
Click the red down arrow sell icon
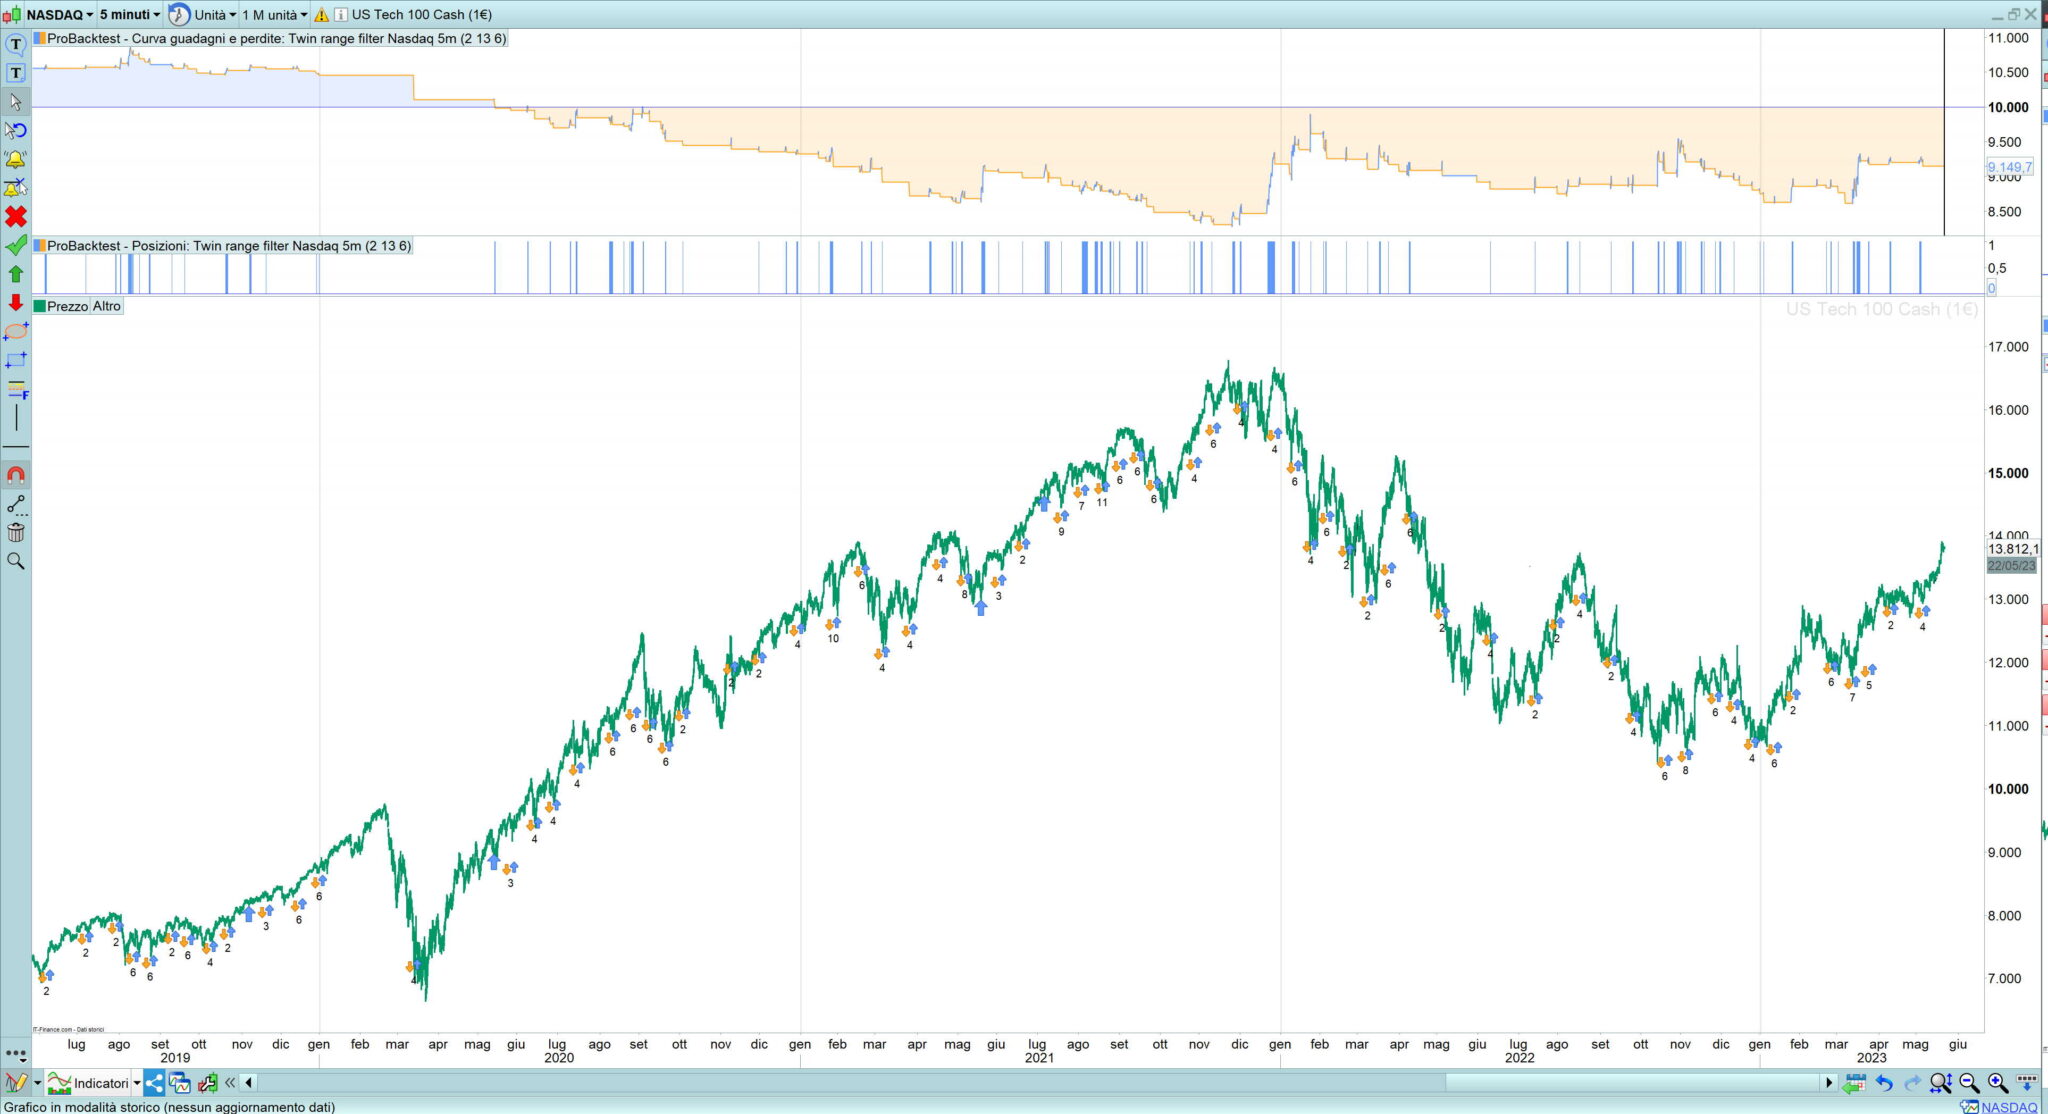15,302
